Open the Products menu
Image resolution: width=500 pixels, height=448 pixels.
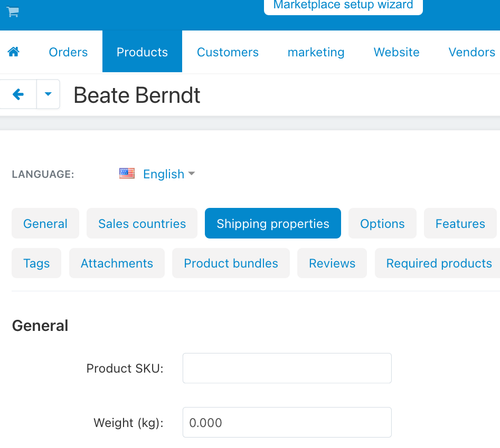tap(142, 52)
